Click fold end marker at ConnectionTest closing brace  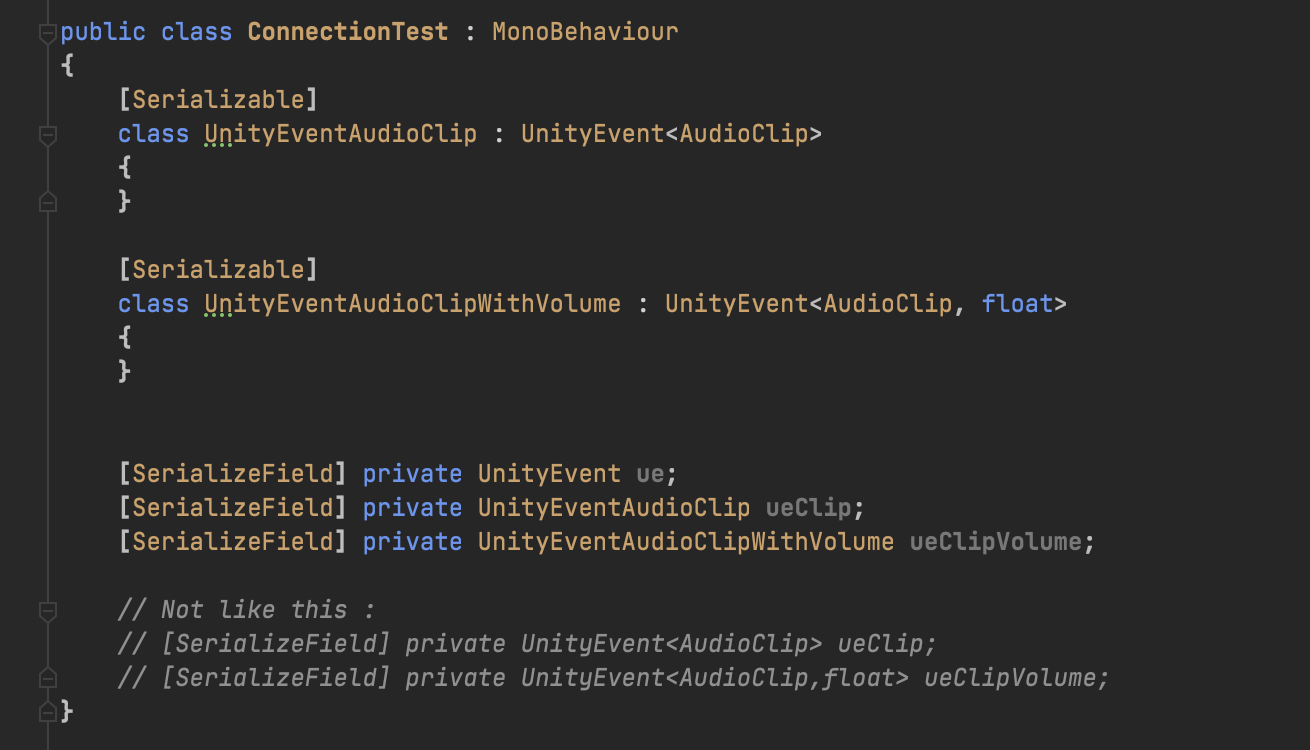(x=47, y=712)
